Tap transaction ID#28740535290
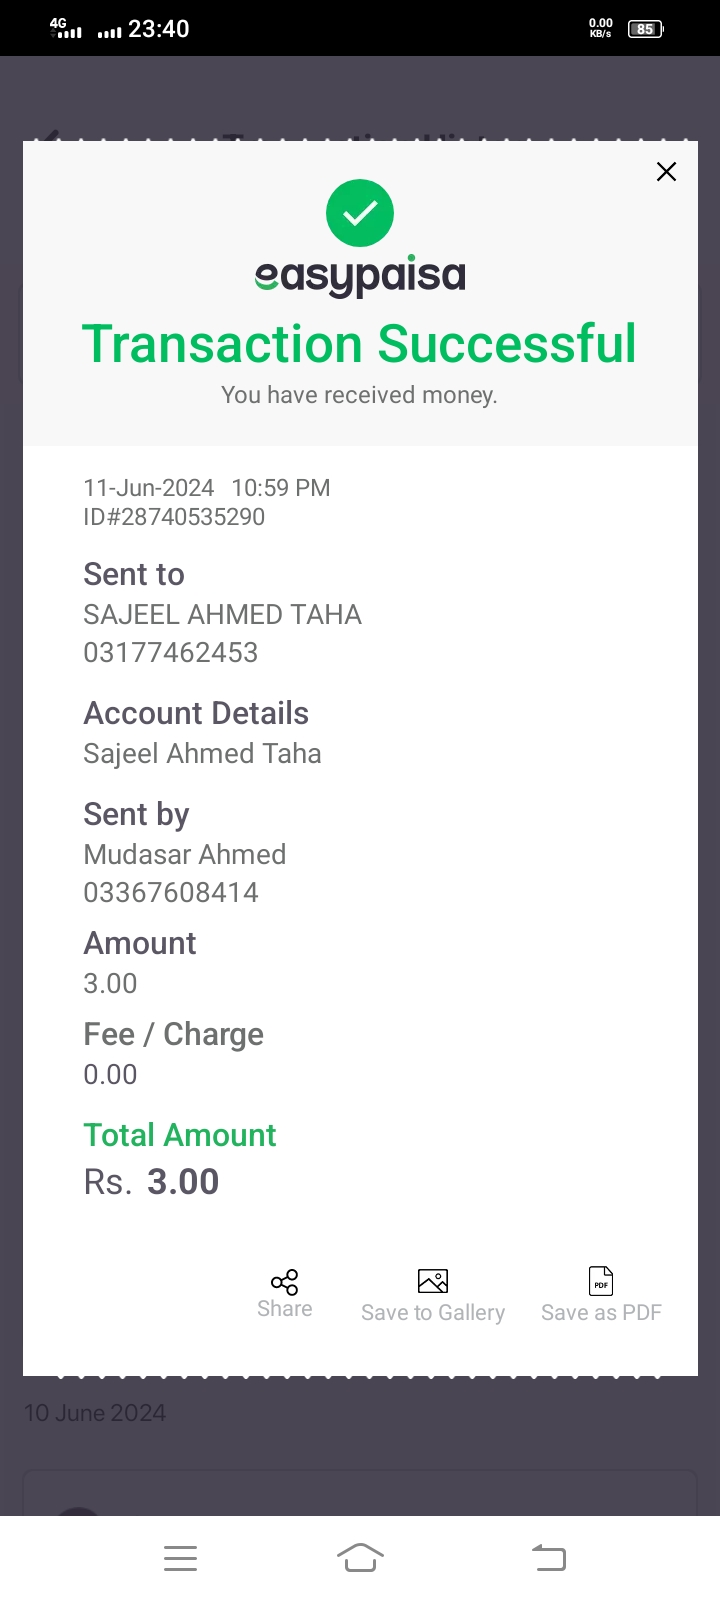The width and height of the screenshot is (720, 1600). point(174,517)
